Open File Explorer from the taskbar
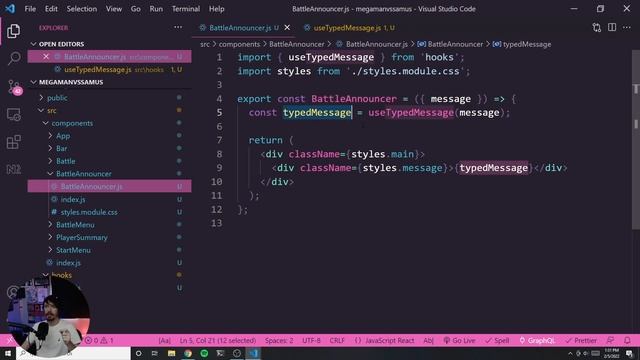This screenshot has height=360, width=640. pos(171,353)
